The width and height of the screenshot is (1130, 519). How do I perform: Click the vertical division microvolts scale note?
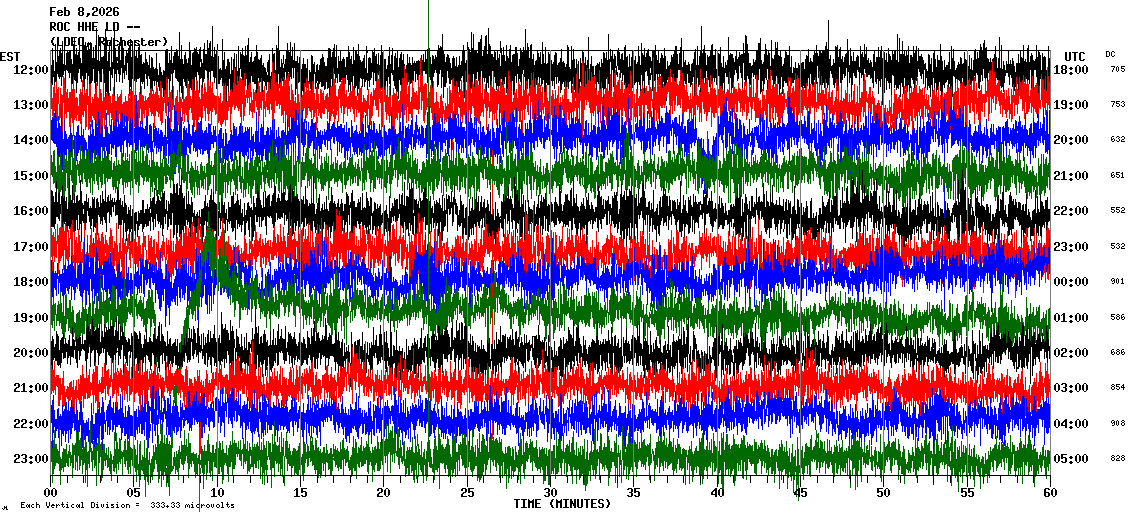(x=127, y=506)
